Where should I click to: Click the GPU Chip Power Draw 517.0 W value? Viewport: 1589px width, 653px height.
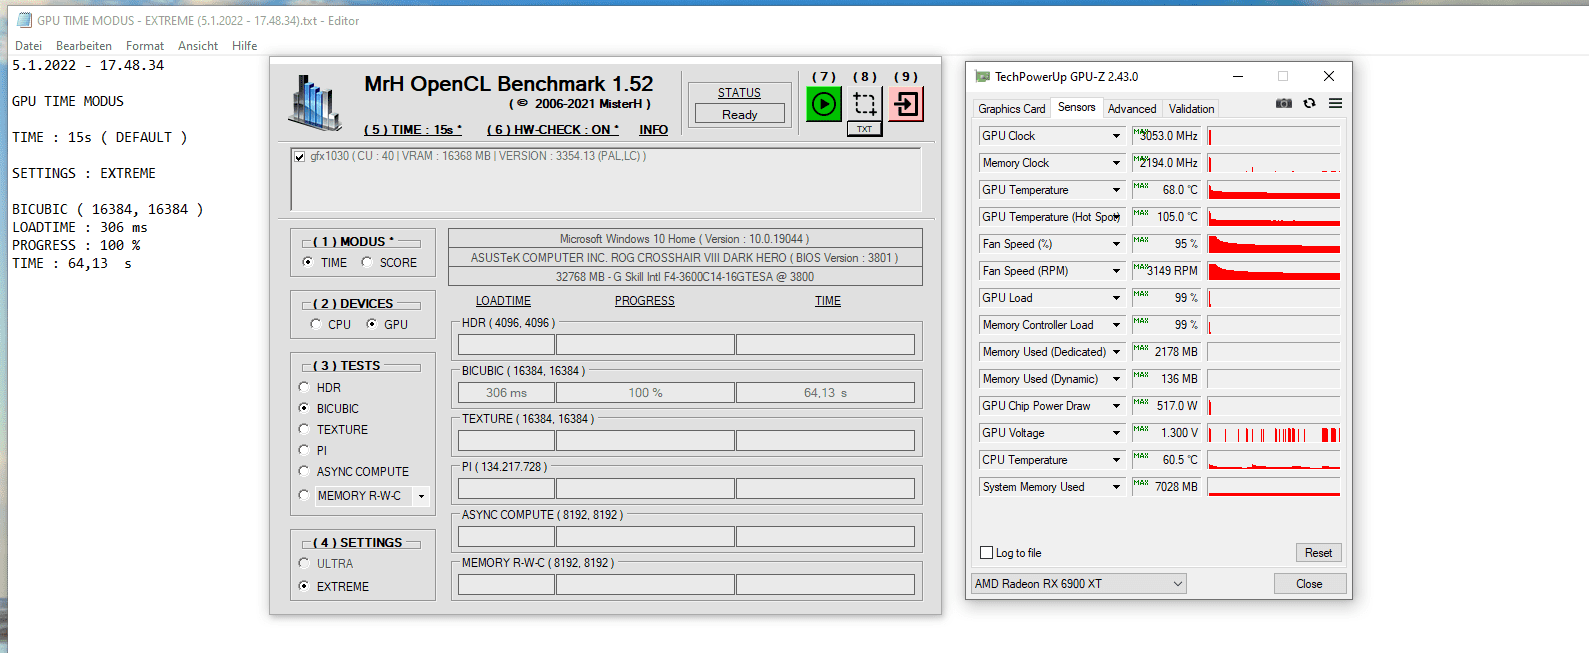tap(1166, 406)
